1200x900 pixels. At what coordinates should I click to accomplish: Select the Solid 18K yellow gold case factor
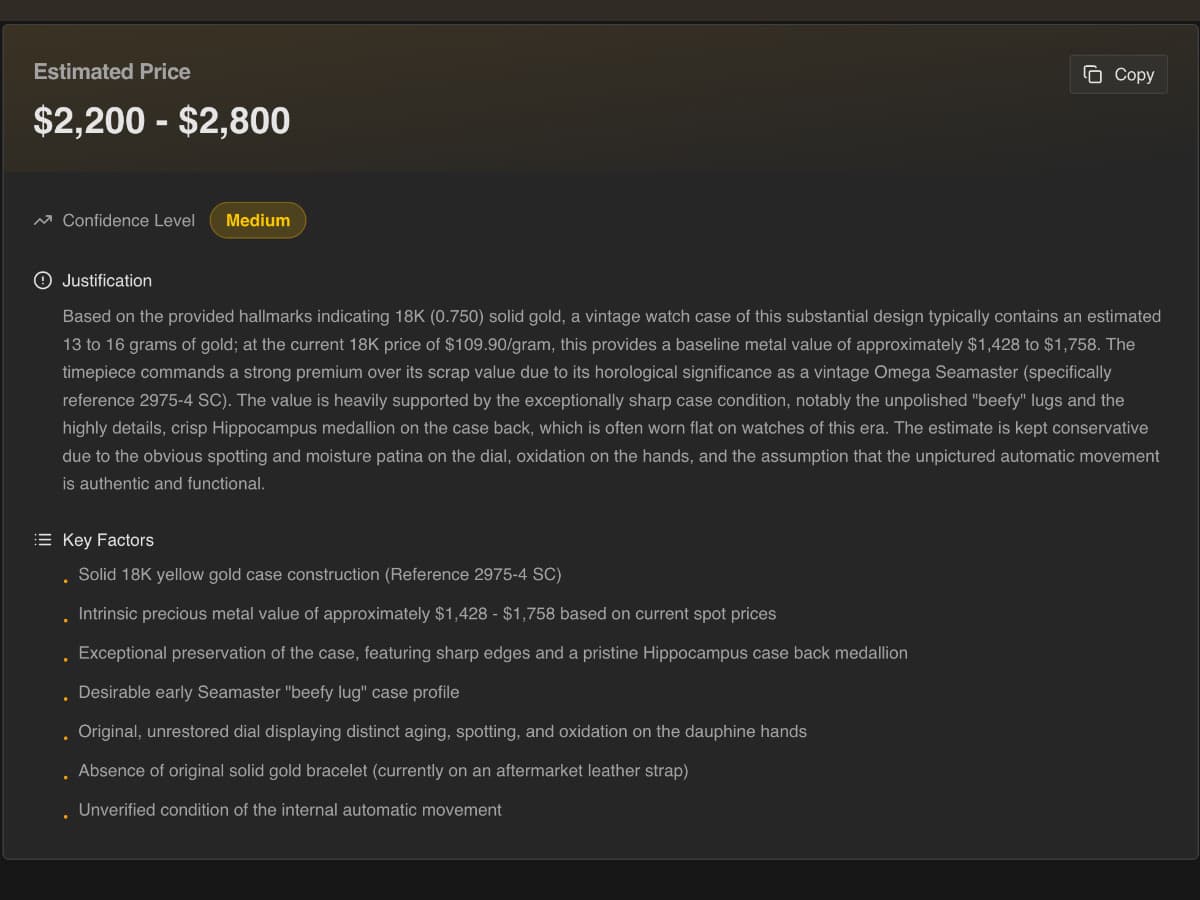(x=320, y=575)
